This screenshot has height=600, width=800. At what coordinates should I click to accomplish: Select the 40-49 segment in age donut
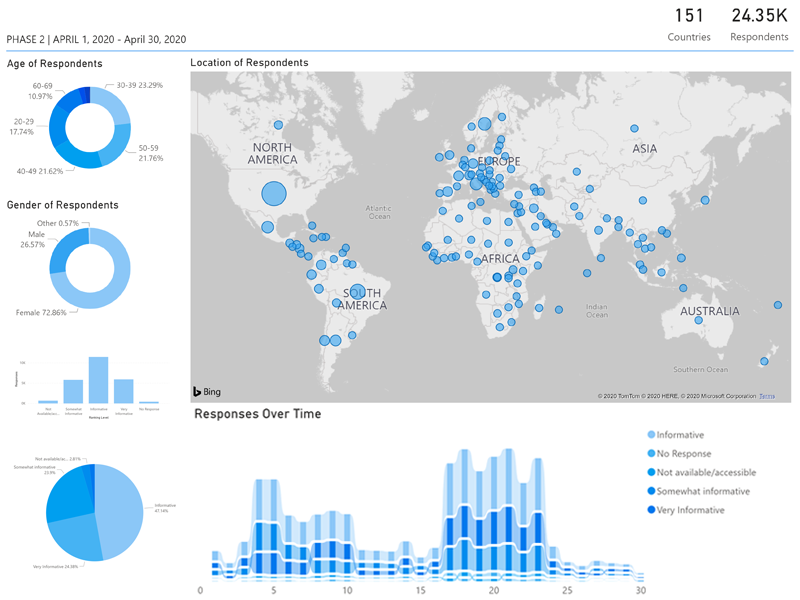point(78,157)
